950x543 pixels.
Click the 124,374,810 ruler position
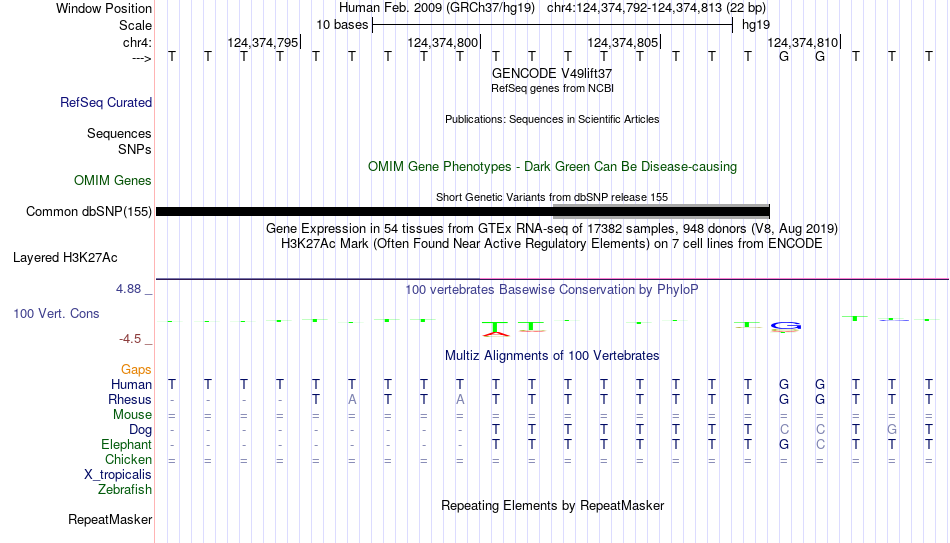coord(803,42)
